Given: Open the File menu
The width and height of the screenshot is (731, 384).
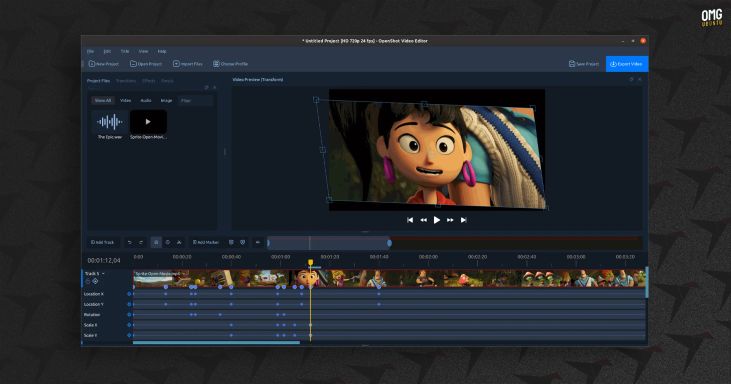Looking at the screenshot, I should [90, 51].
